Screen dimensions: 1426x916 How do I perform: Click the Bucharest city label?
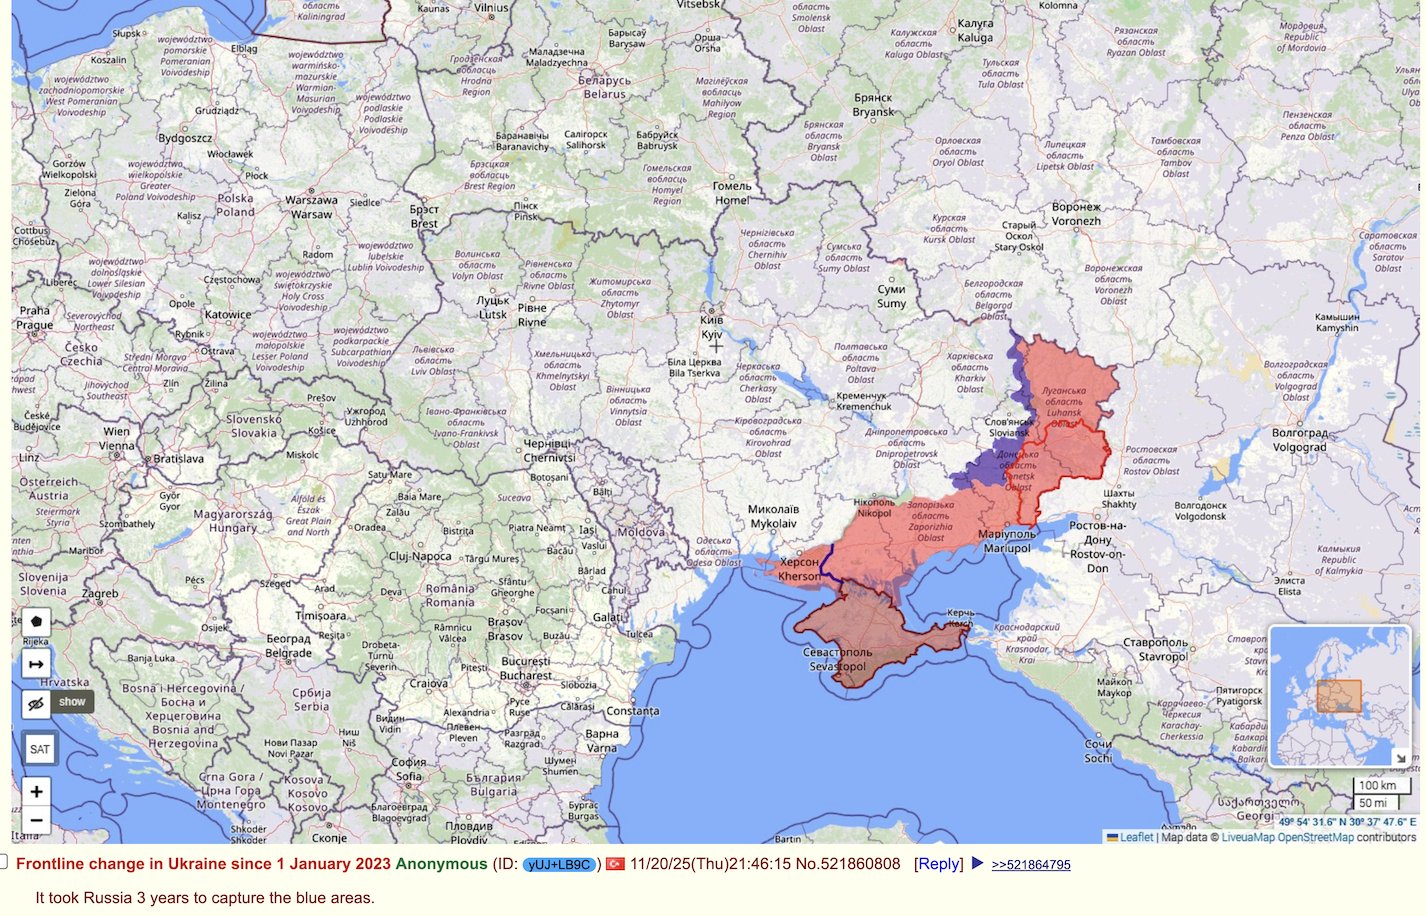coord(526,668)
